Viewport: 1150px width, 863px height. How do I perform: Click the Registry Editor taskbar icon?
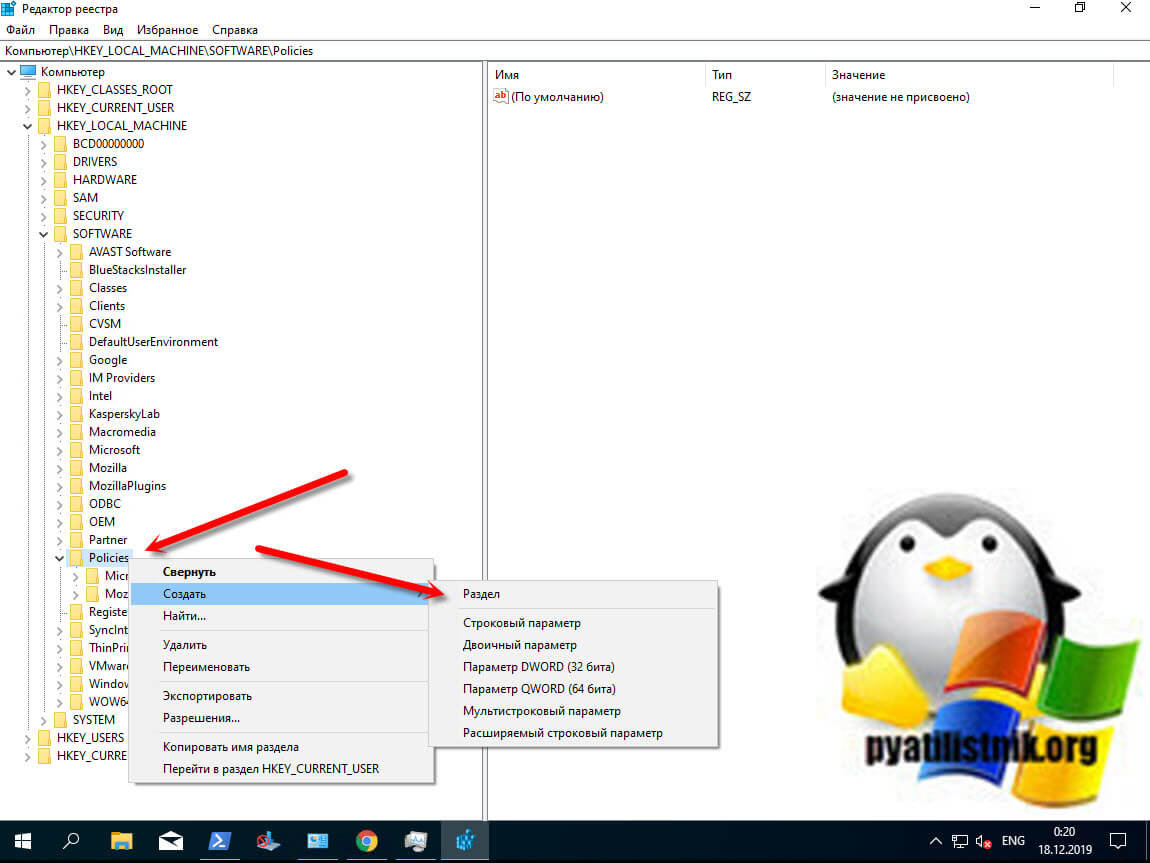point(465,841)
